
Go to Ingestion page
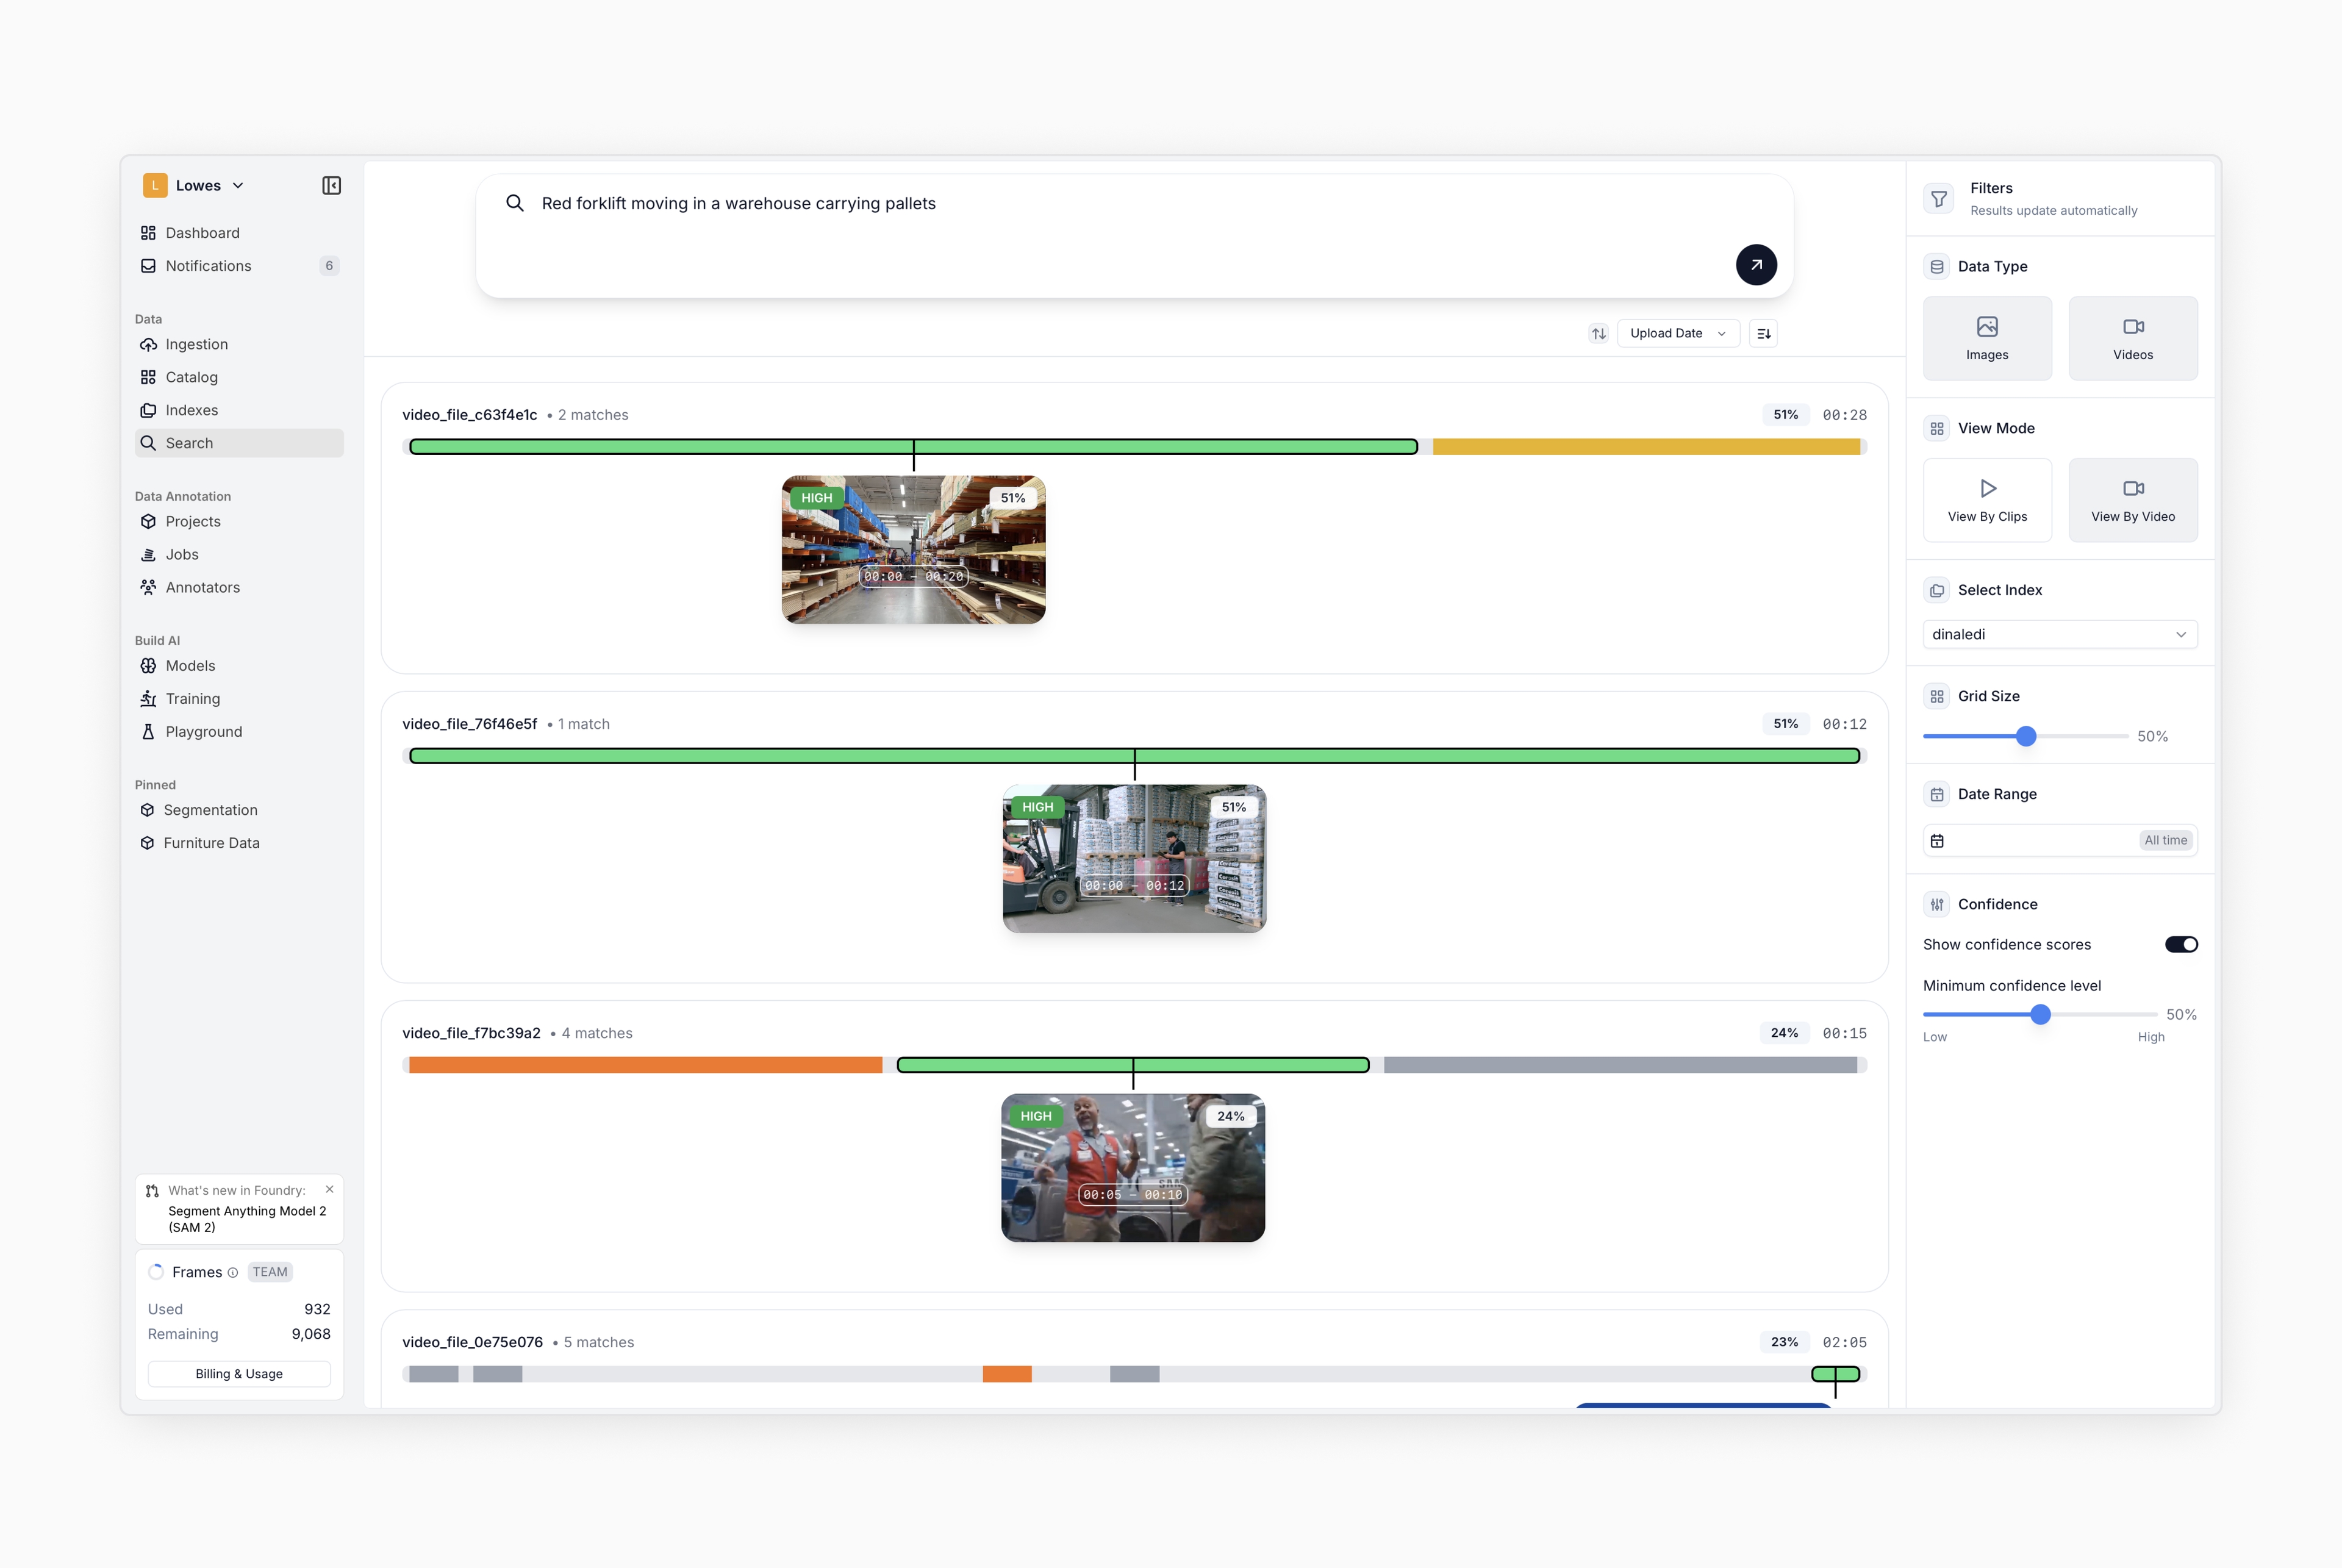[x=239, y=344]
